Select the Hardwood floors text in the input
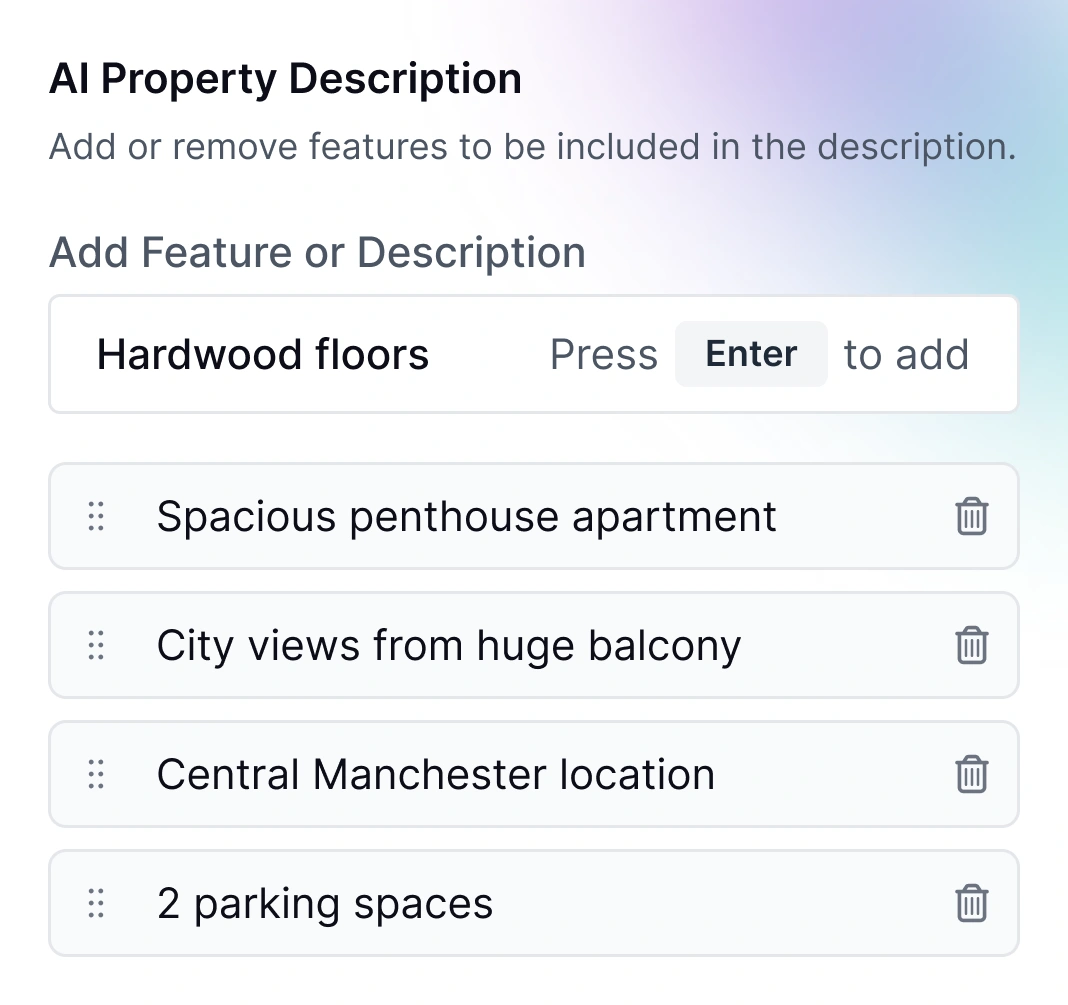The image size is (1068, 1005). pos(263,354)
